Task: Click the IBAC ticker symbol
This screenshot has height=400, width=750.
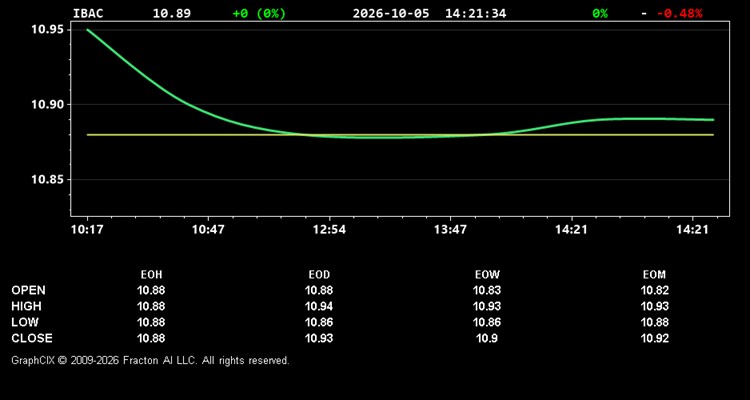Action: (88, 13)
